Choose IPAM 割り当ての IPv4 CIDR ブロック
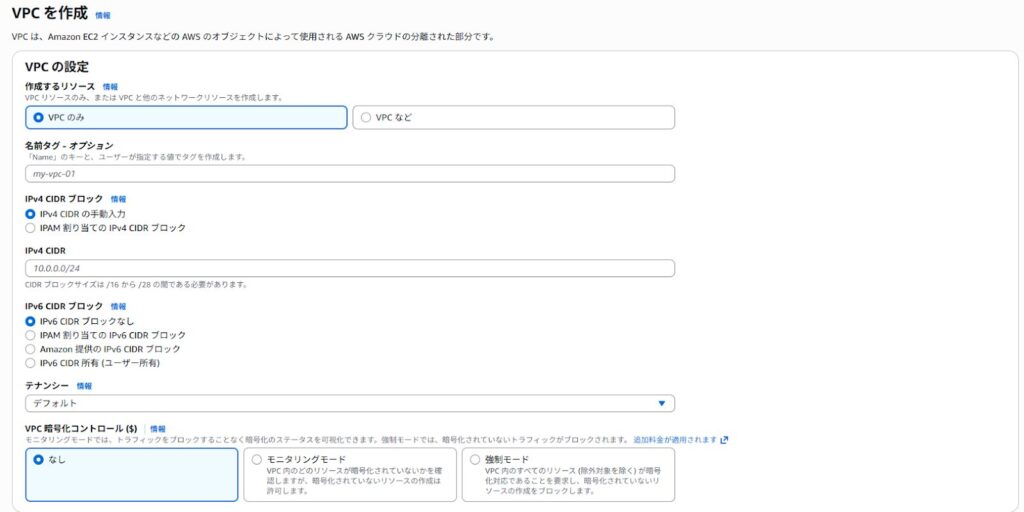 pyautogui.click(x=31, y=228)
